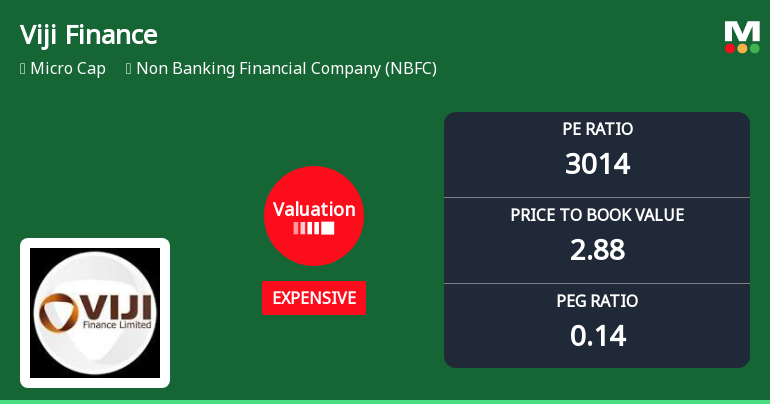Click the red dot under the M logo
The image size is (770, 404).
[x=730, y=48]
